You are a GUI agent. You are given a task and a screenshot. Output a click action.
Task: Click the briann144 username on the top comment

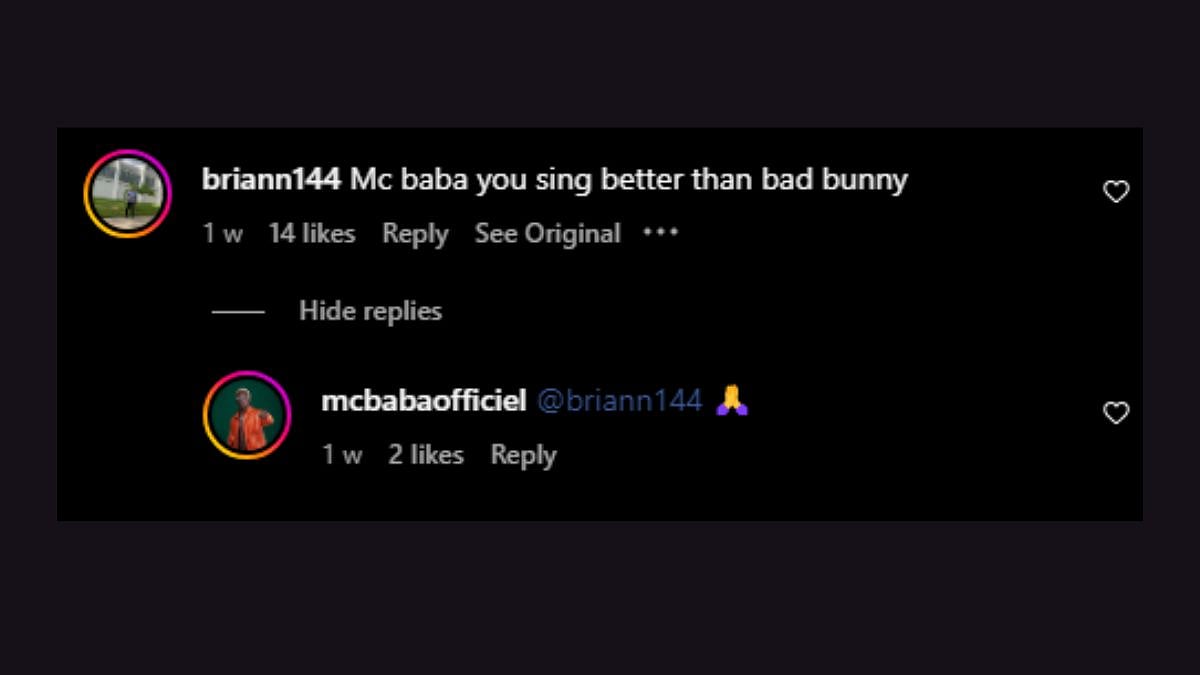click(271, 181)
